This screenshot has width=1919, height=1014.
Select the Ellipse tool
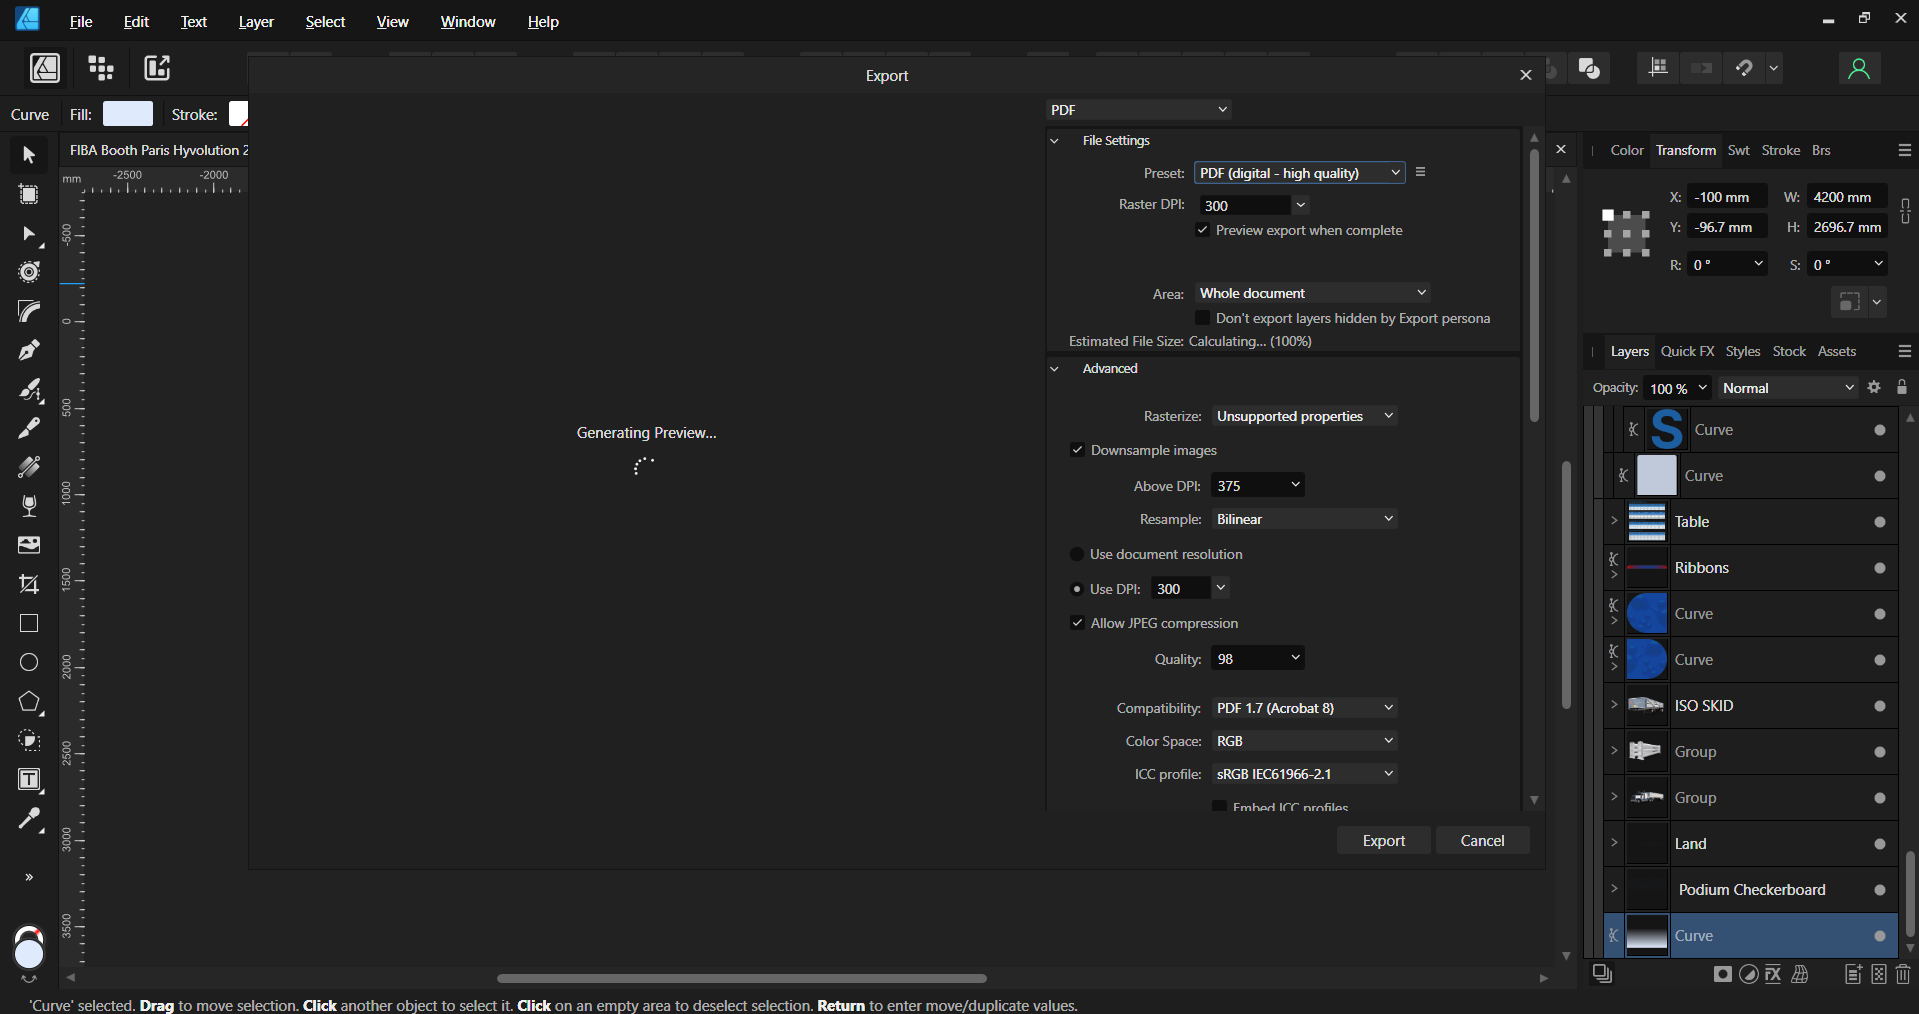(x=29, y=662)
